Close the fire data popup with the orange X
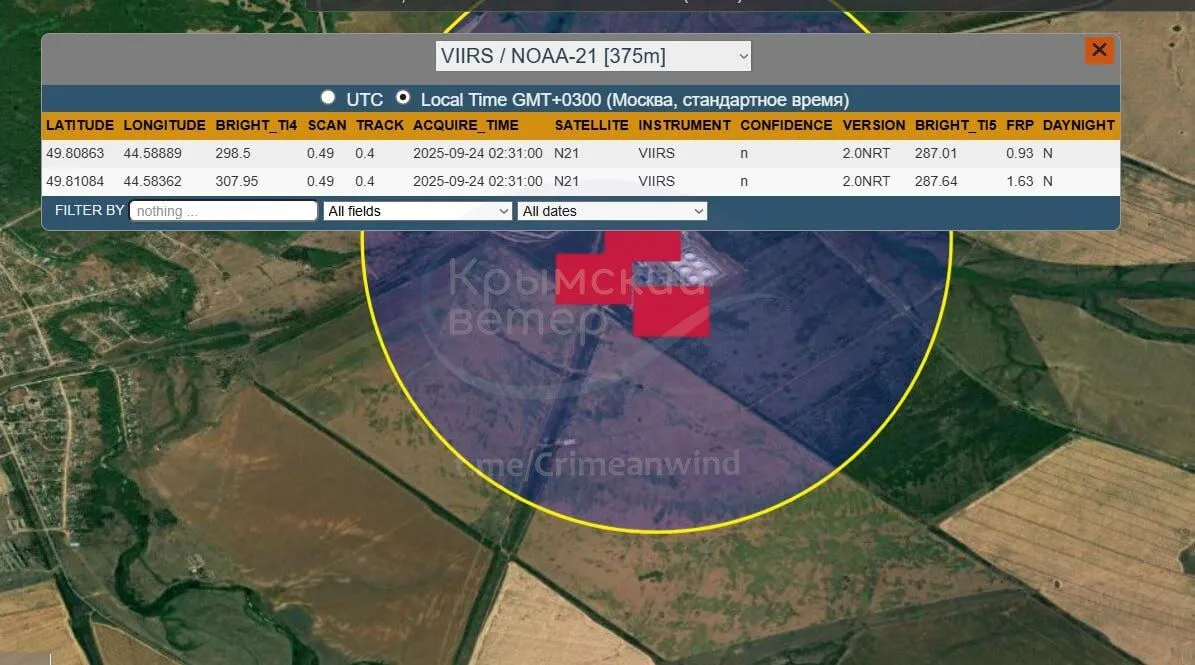The height and width of the screenshot is (665, 1195). (x=1099, y=50)
